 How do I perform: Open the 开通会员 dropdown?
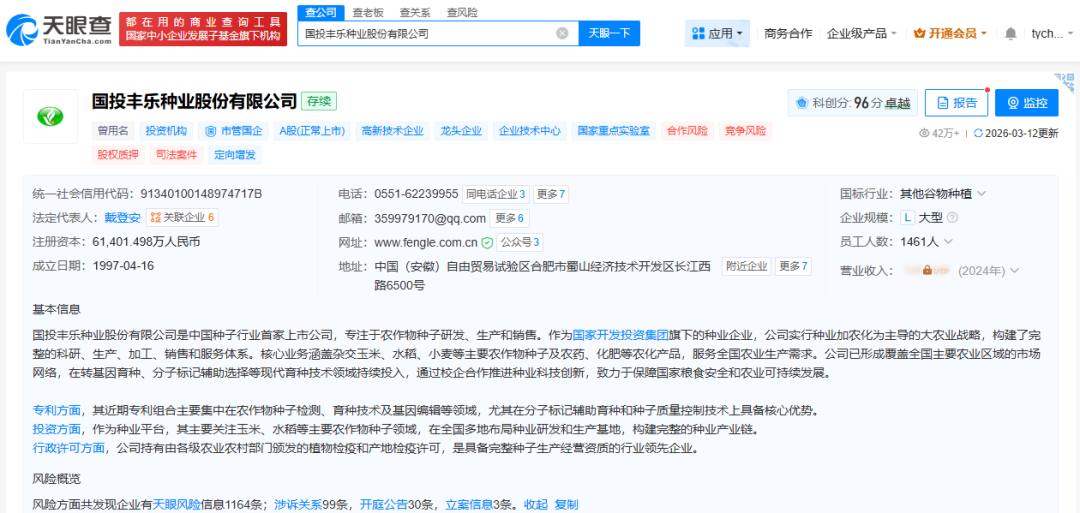(950, 33)
